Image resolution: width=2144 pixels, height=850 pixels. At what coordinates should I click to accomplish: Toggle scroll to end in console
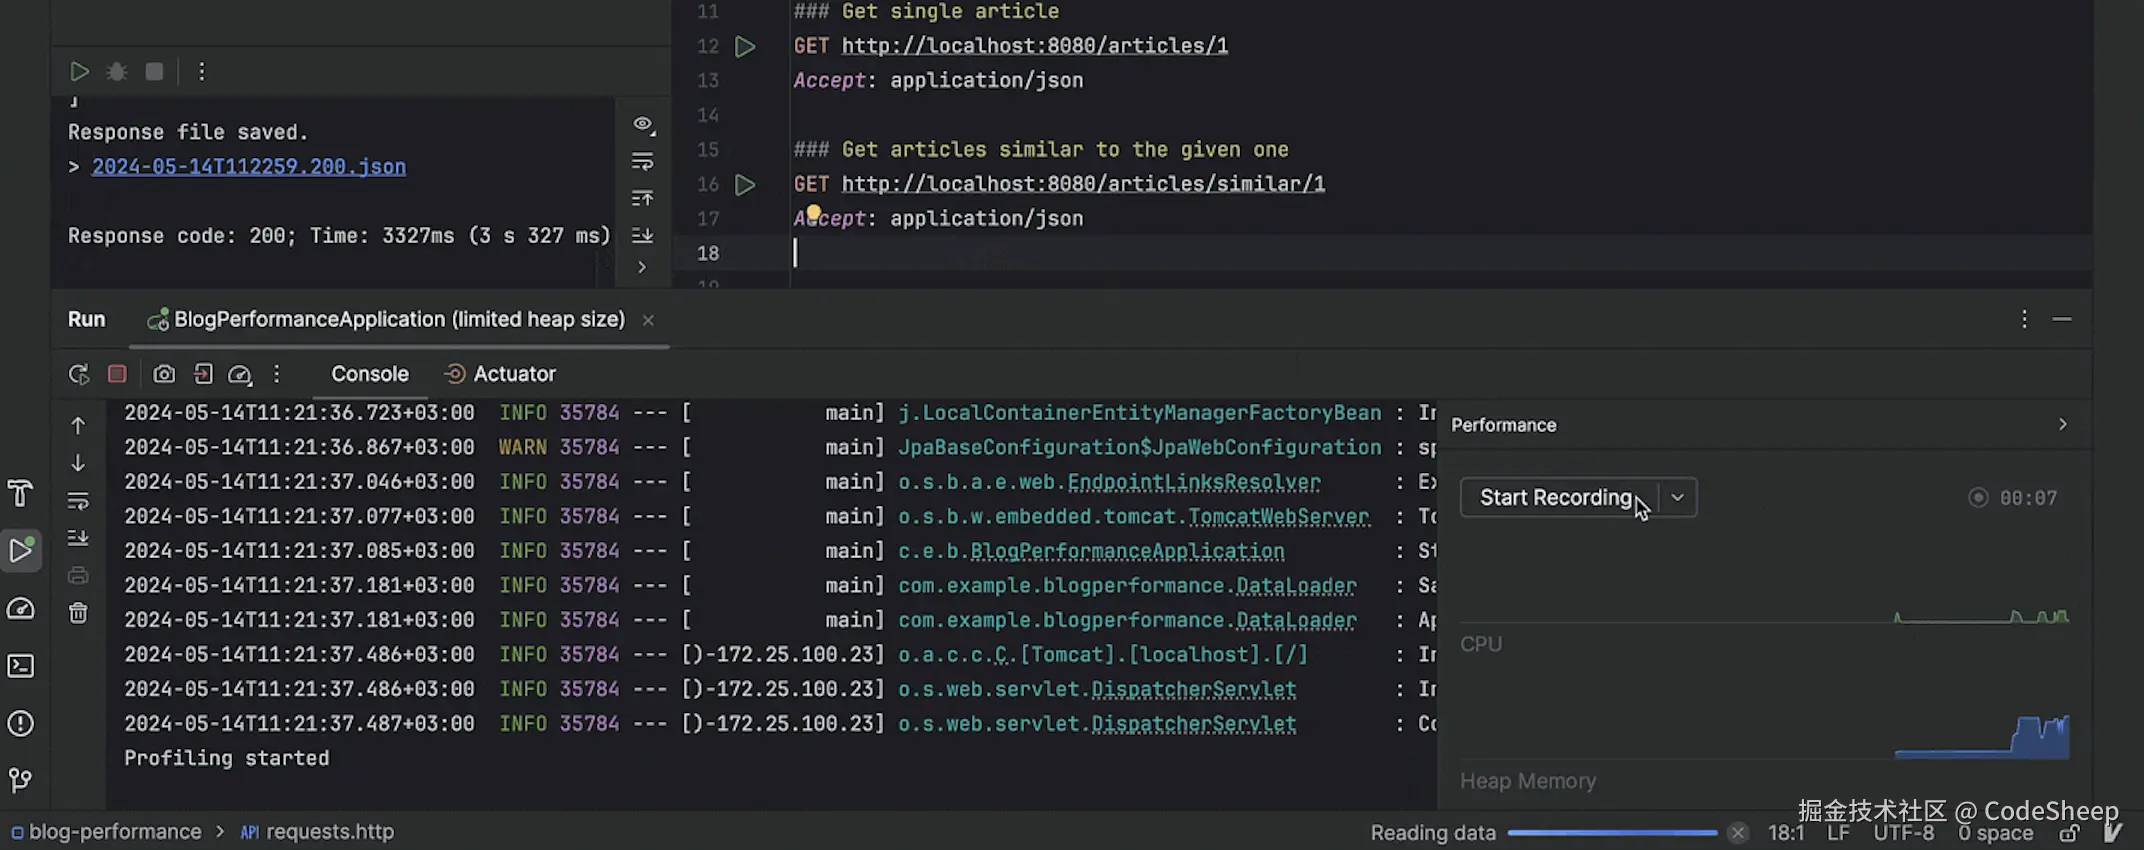tap(78, 538)
